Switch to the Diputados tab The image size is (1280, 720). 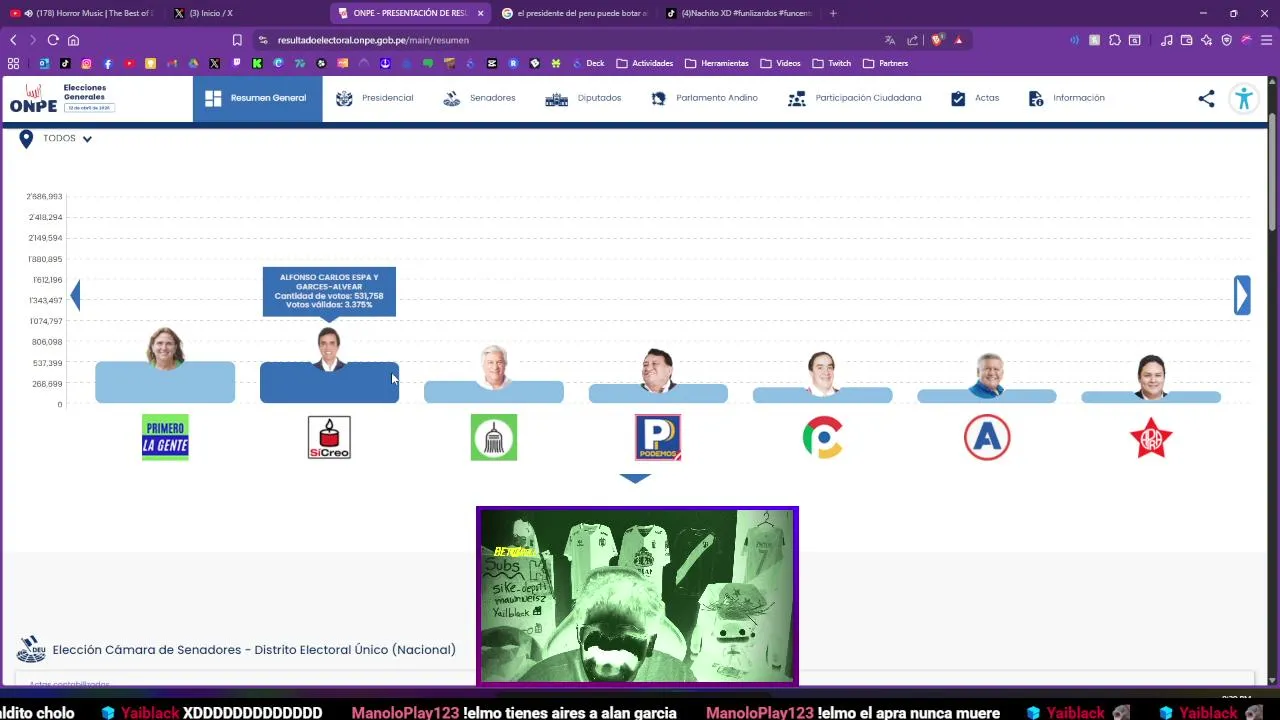583,98
